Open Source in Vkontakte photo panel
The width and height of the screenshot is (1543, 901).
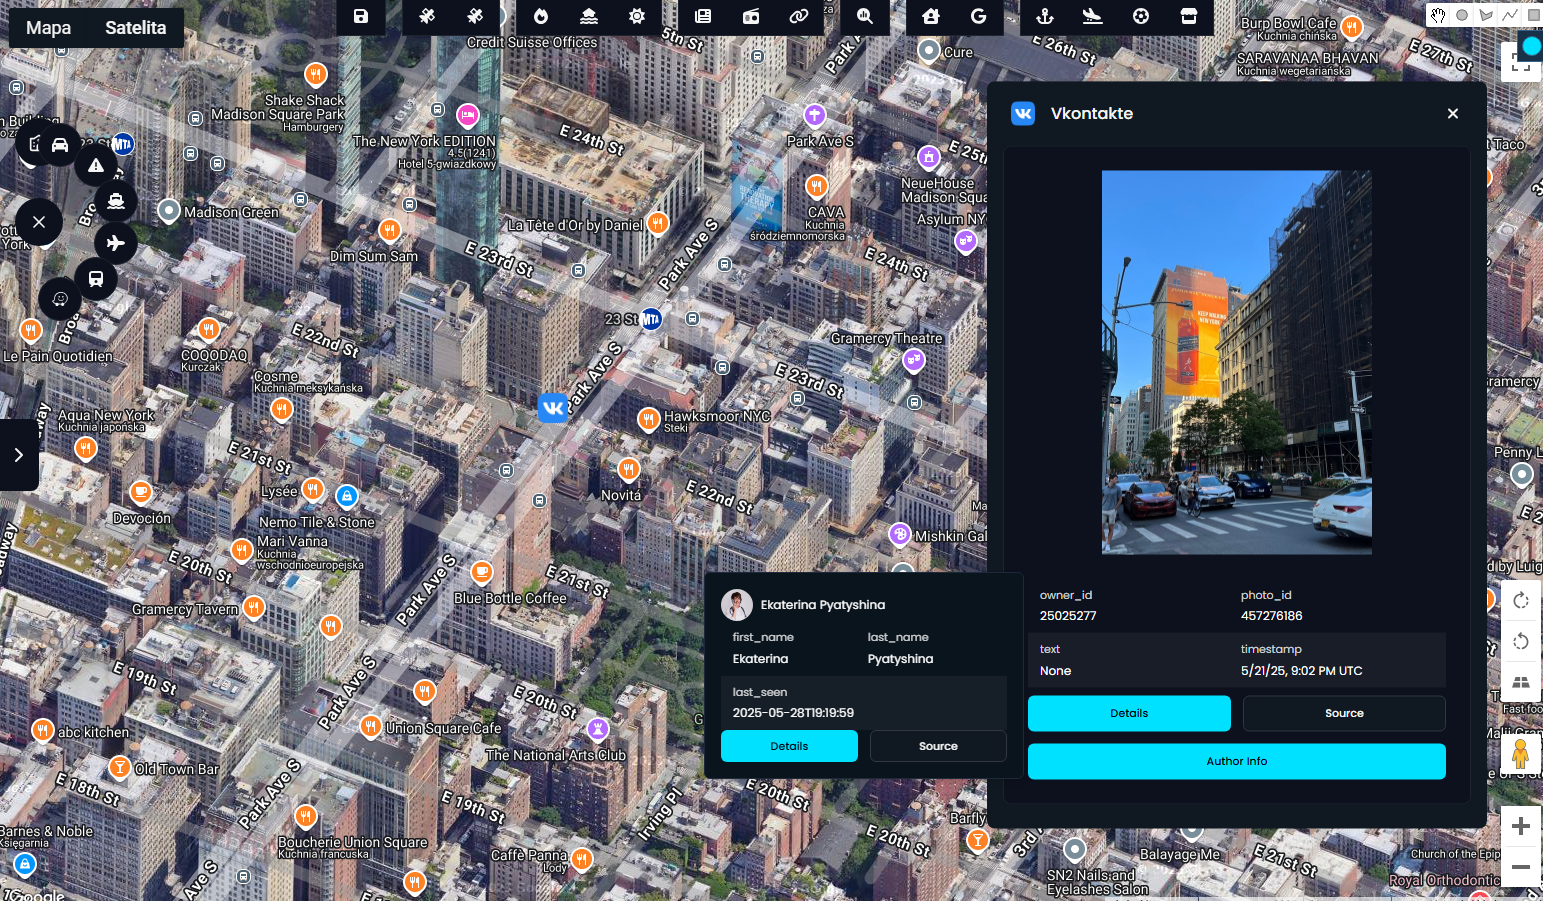click(x=1344, y=713)
